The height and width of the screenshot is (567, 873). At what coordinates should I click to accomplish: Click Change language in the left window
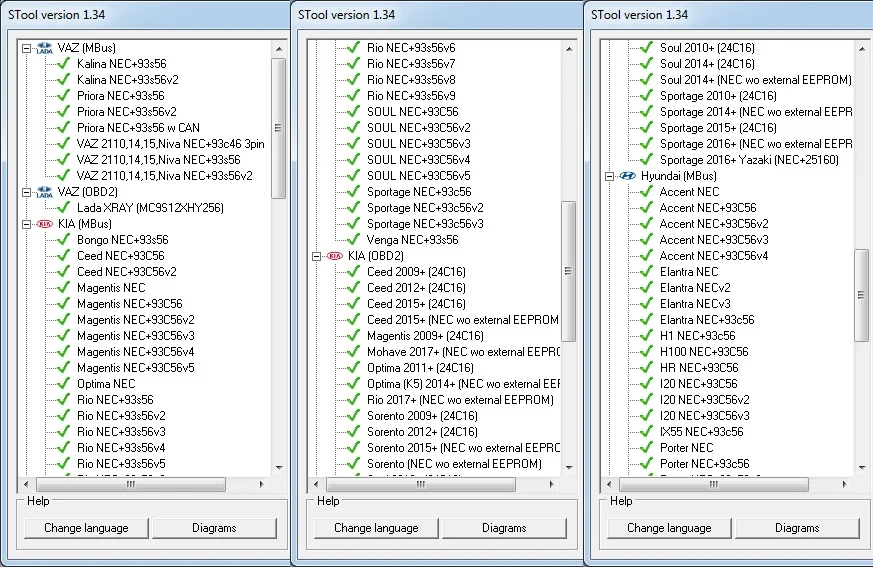tap(86, 528)
